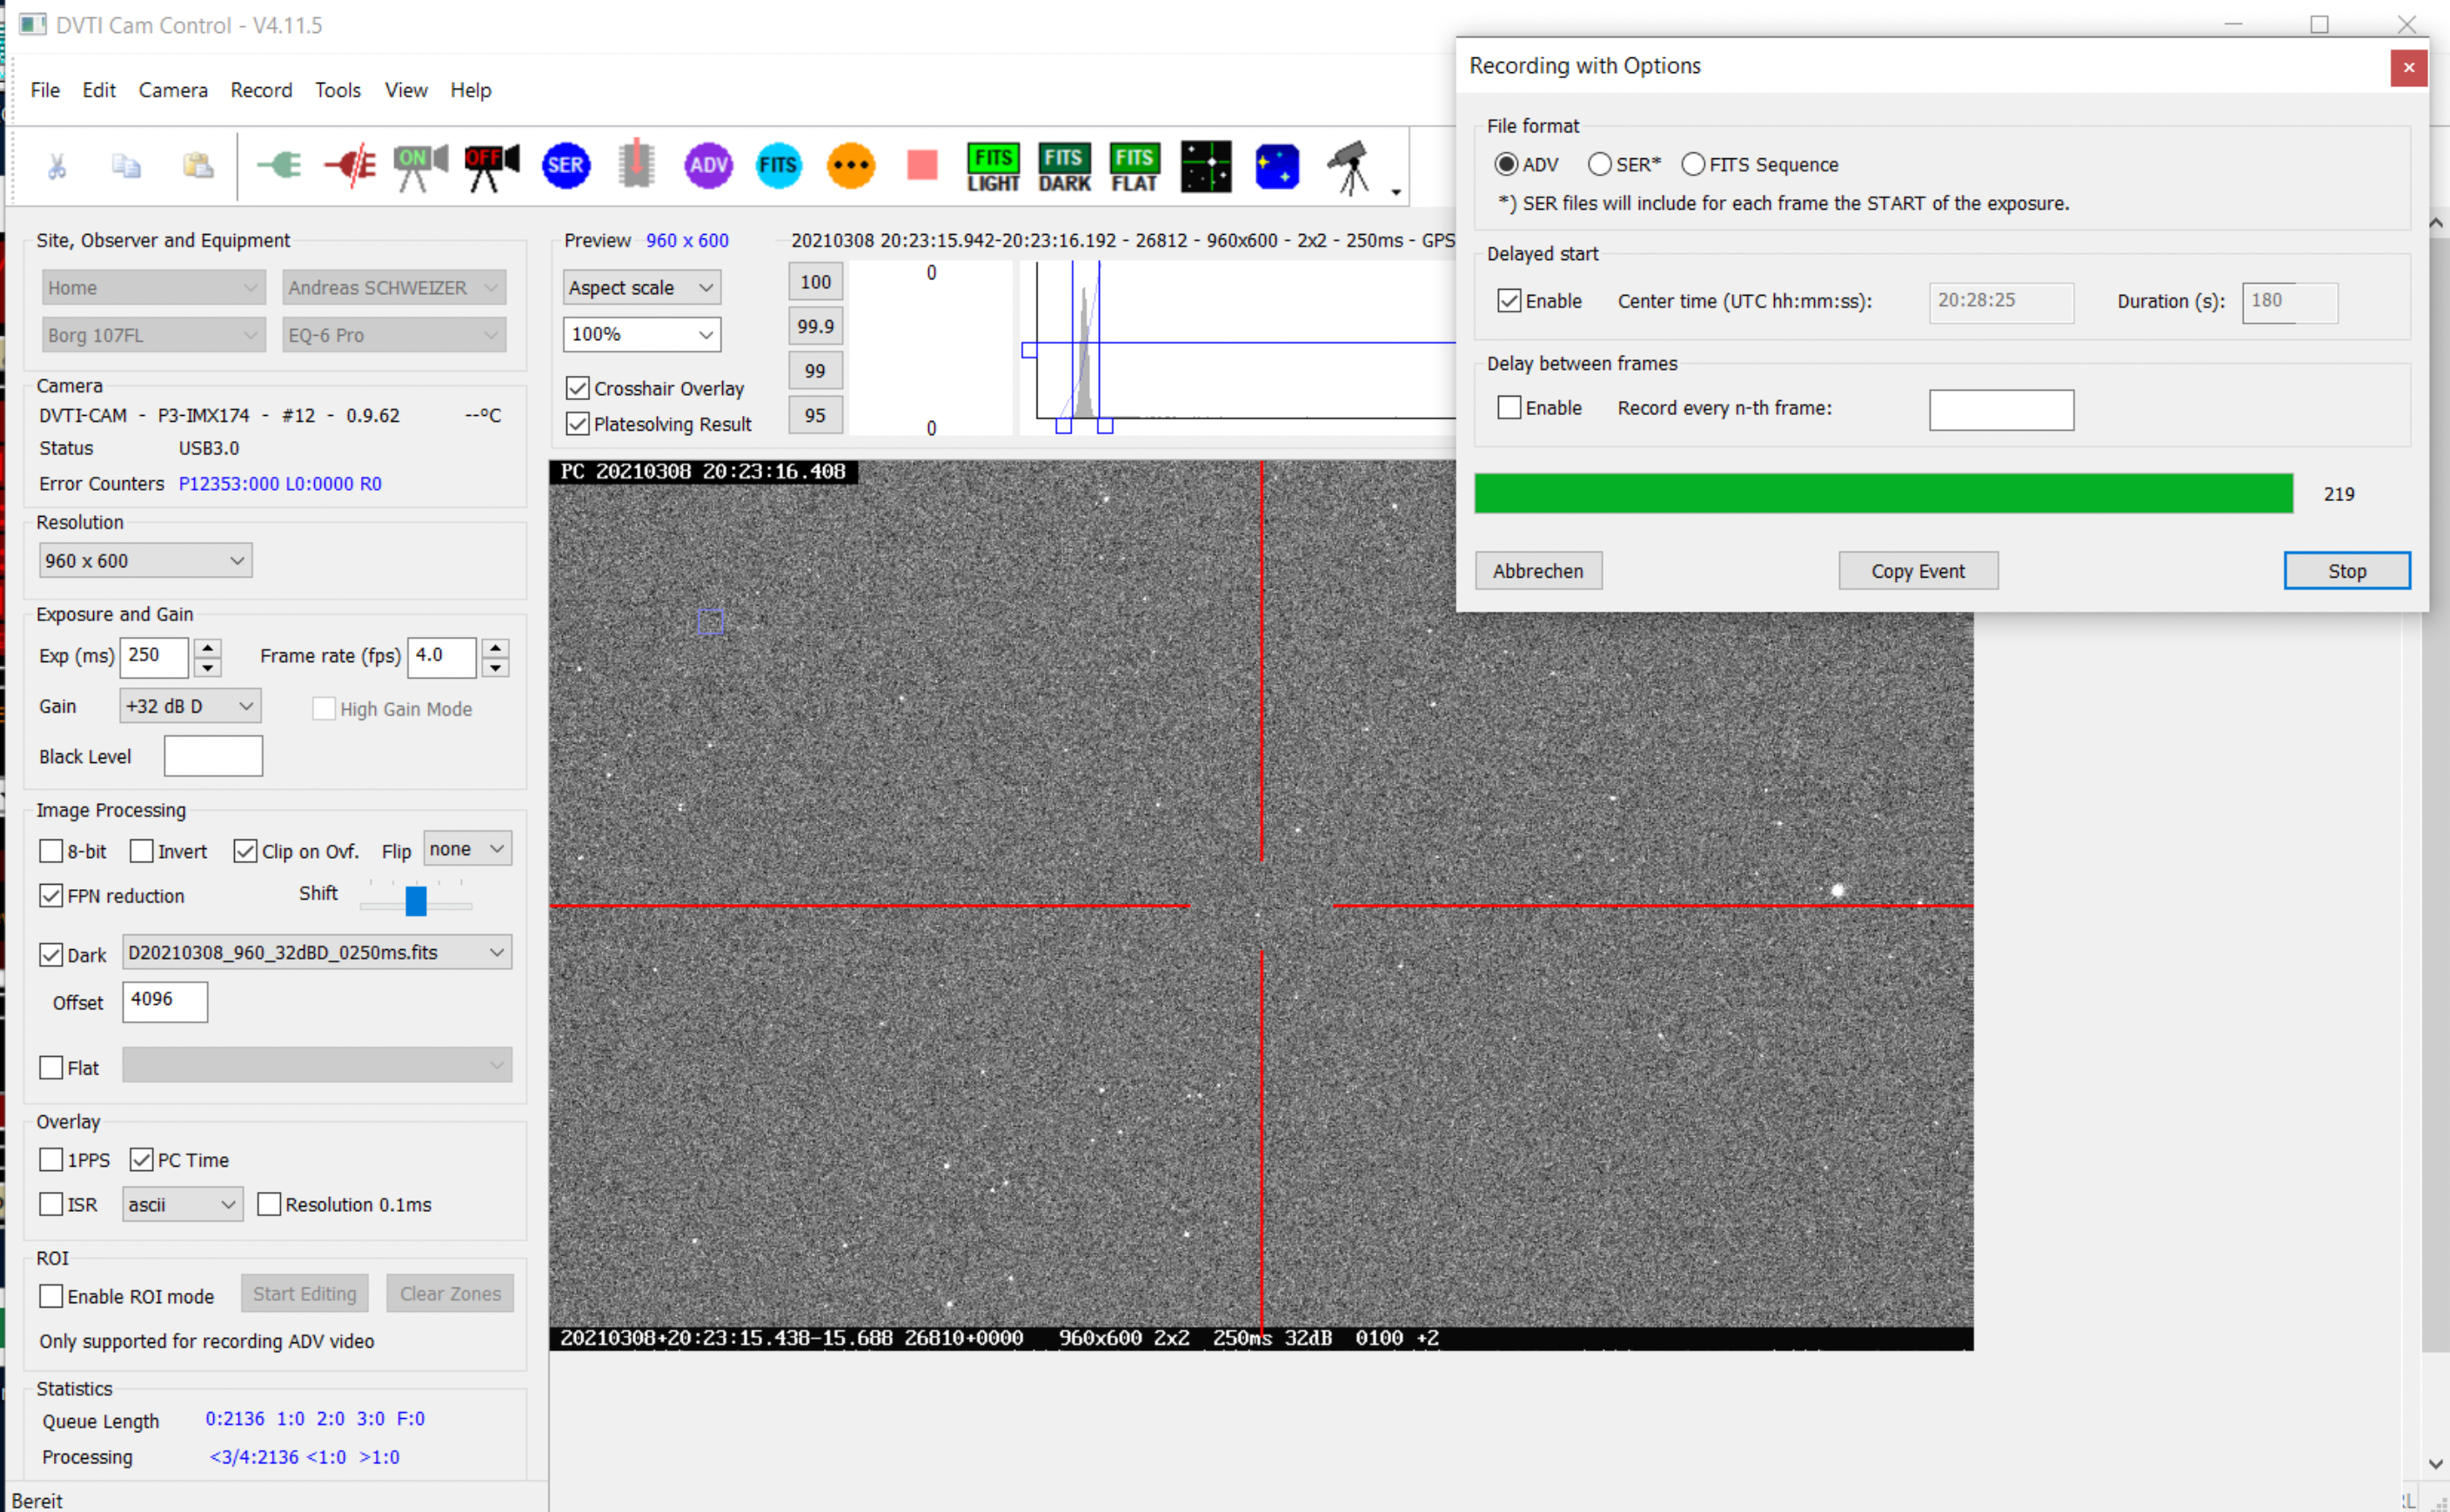This screenshot has height=1512, width=2450.
Task: Click the FITS DARK toolbar icon
Action: click(1064, 167)
